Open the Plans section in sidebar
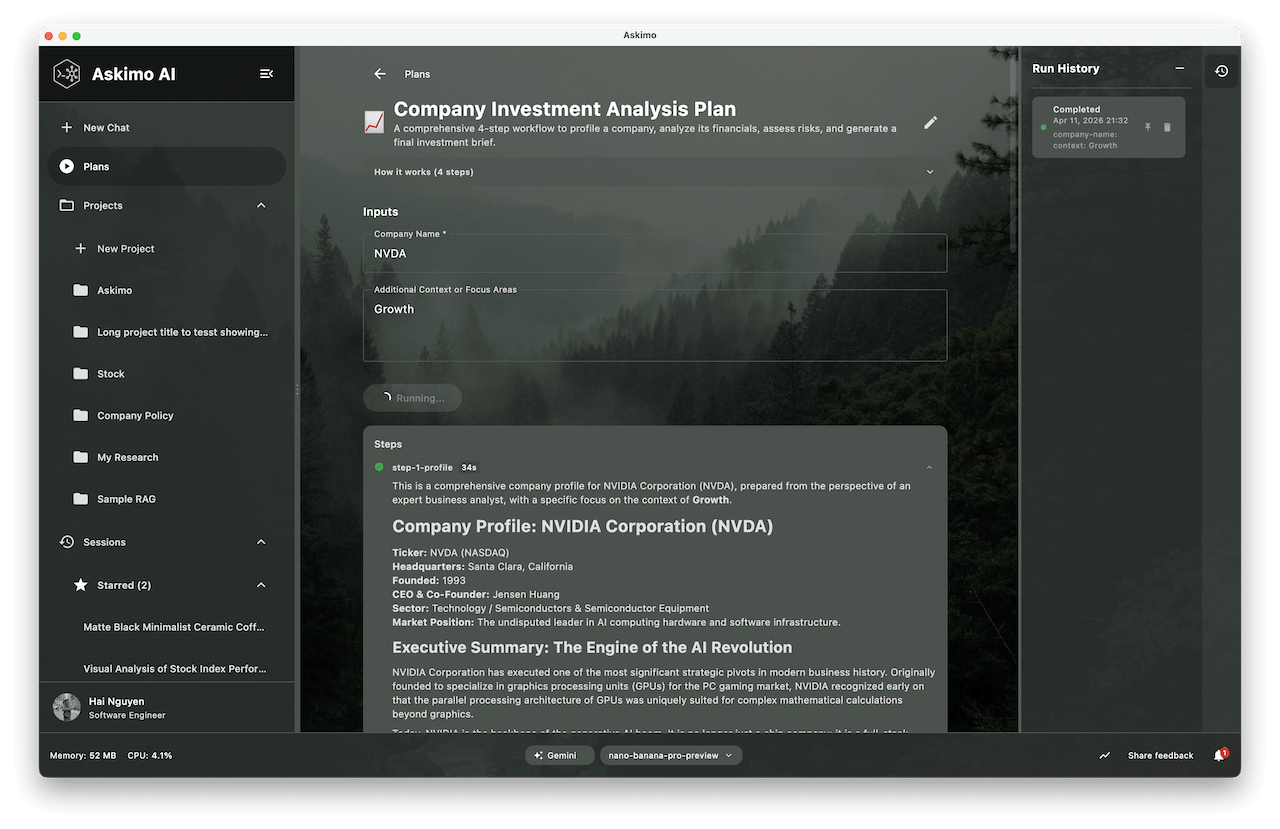Viewport: 1280px width, 829px height. click(x=167, y=167)
